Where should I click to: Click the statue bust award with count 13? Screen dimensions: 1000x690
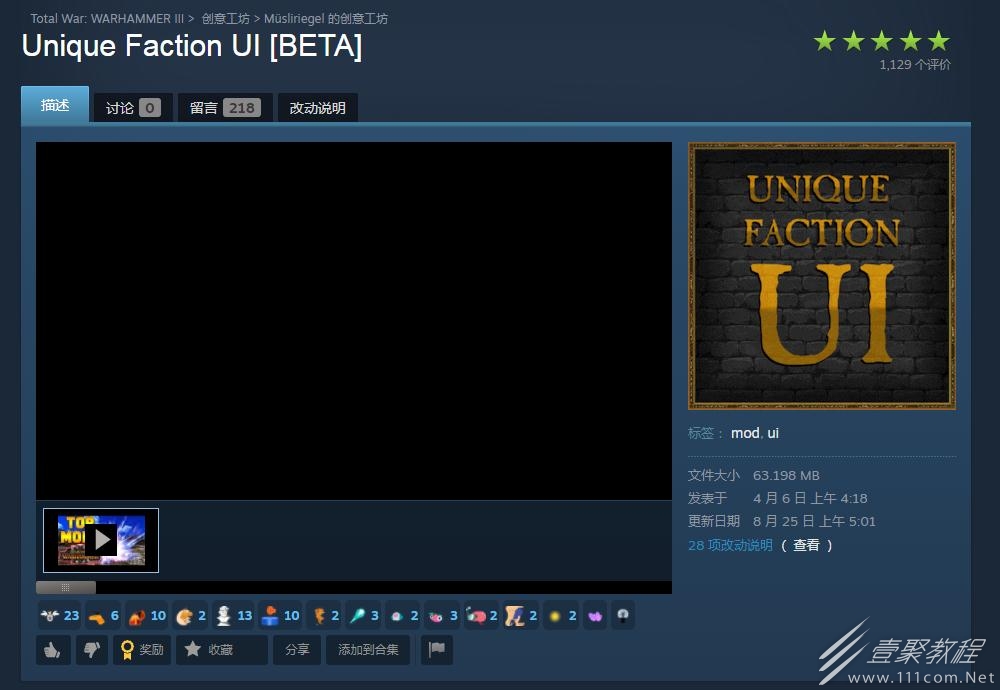(234, 615)
